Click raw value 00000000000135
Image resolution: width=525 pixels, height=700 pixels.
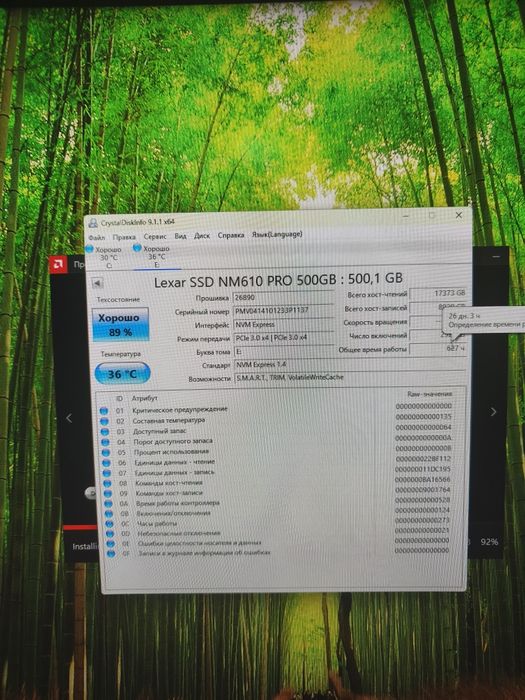(x=424, y=417)
